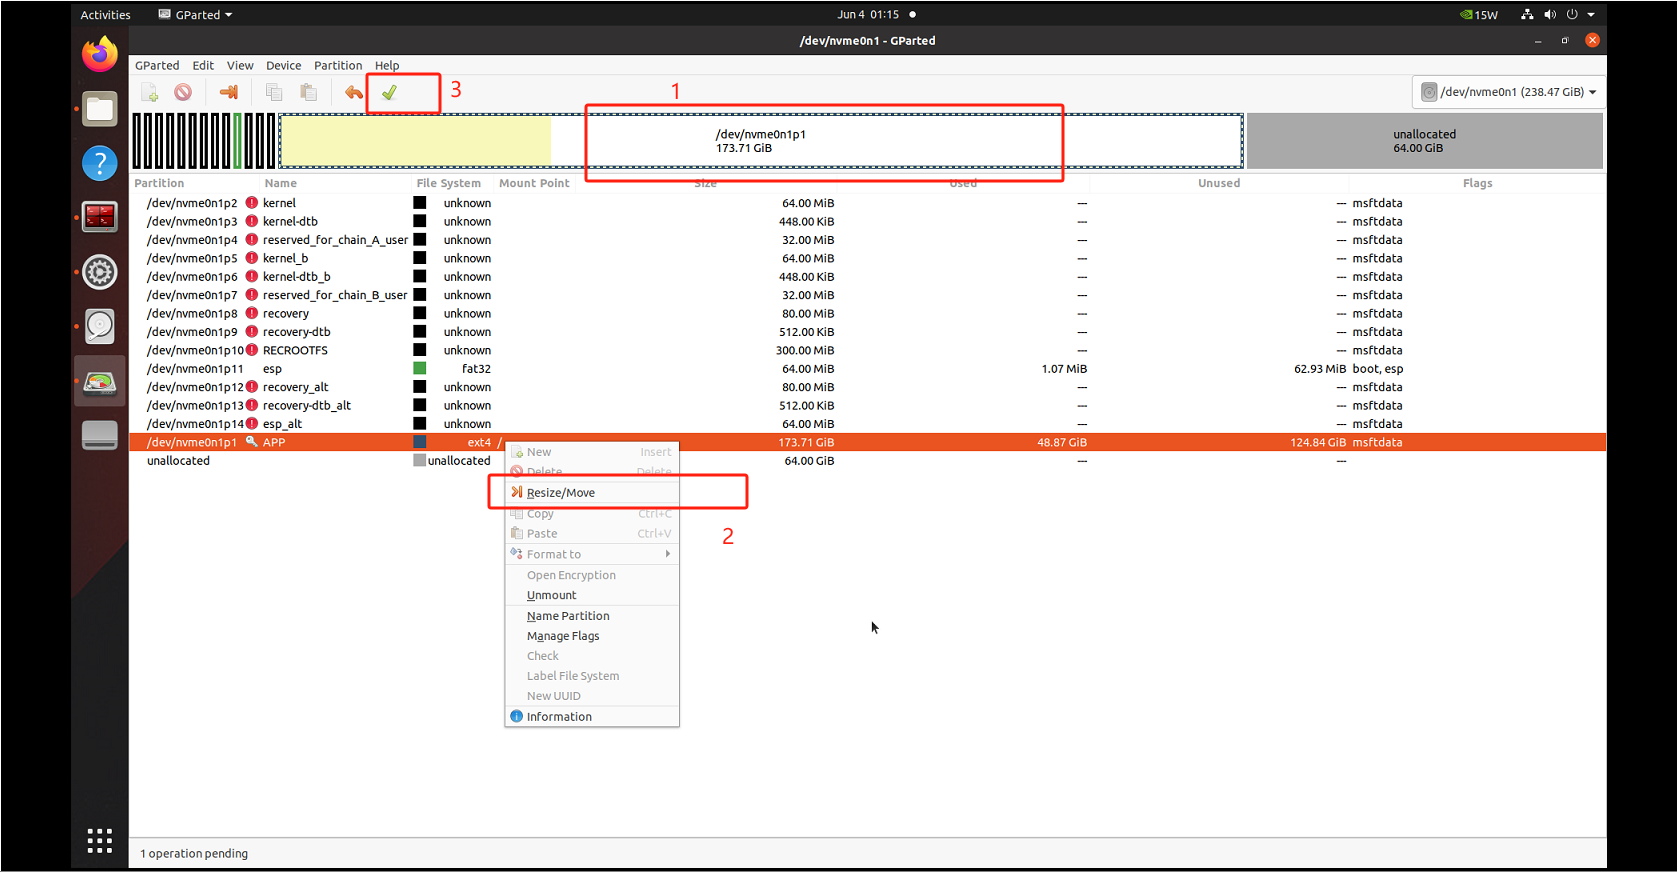Click the key icon on /dev/nvme0n1p1 row

click(252, 442)
